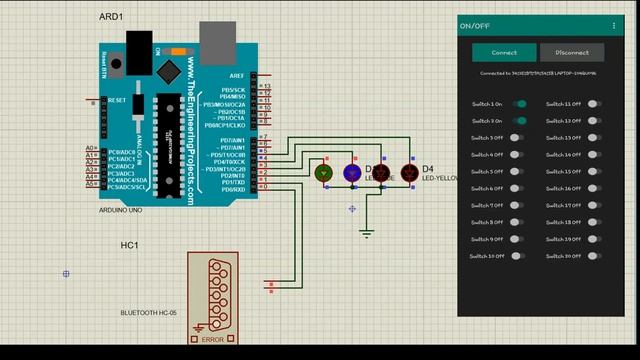Click the Arduino USB port block

tap(218, 43)
